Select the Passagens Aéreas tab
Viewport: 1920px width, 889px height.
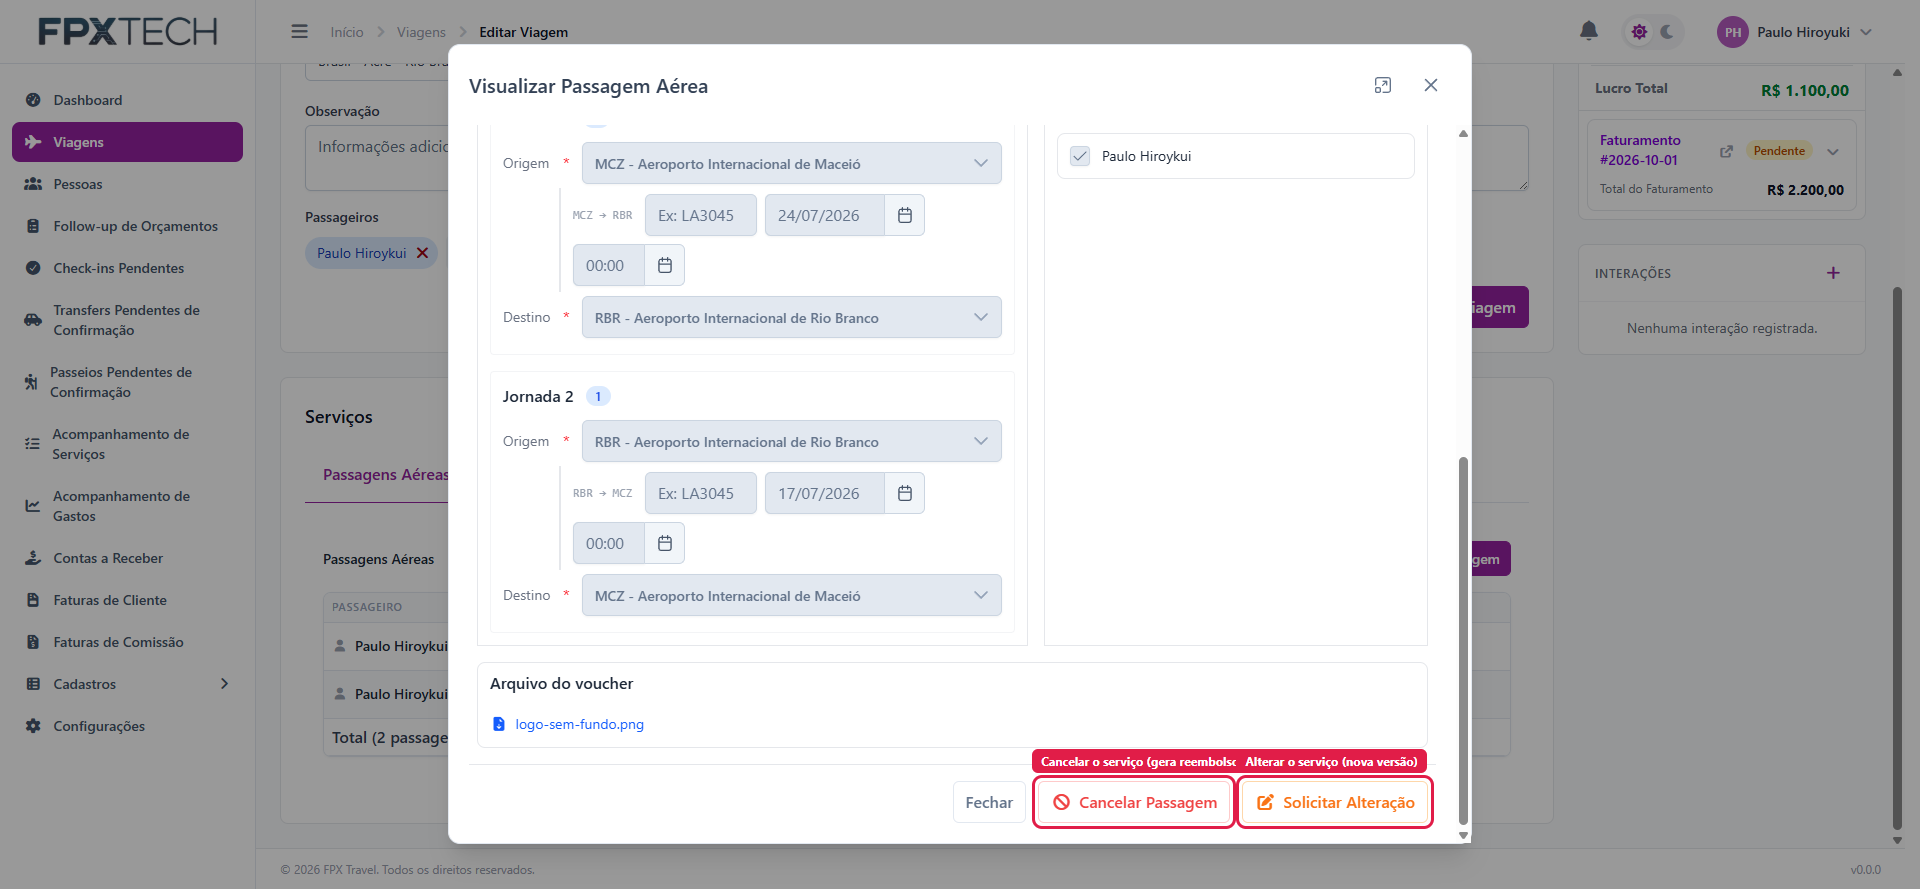point(385,474)
